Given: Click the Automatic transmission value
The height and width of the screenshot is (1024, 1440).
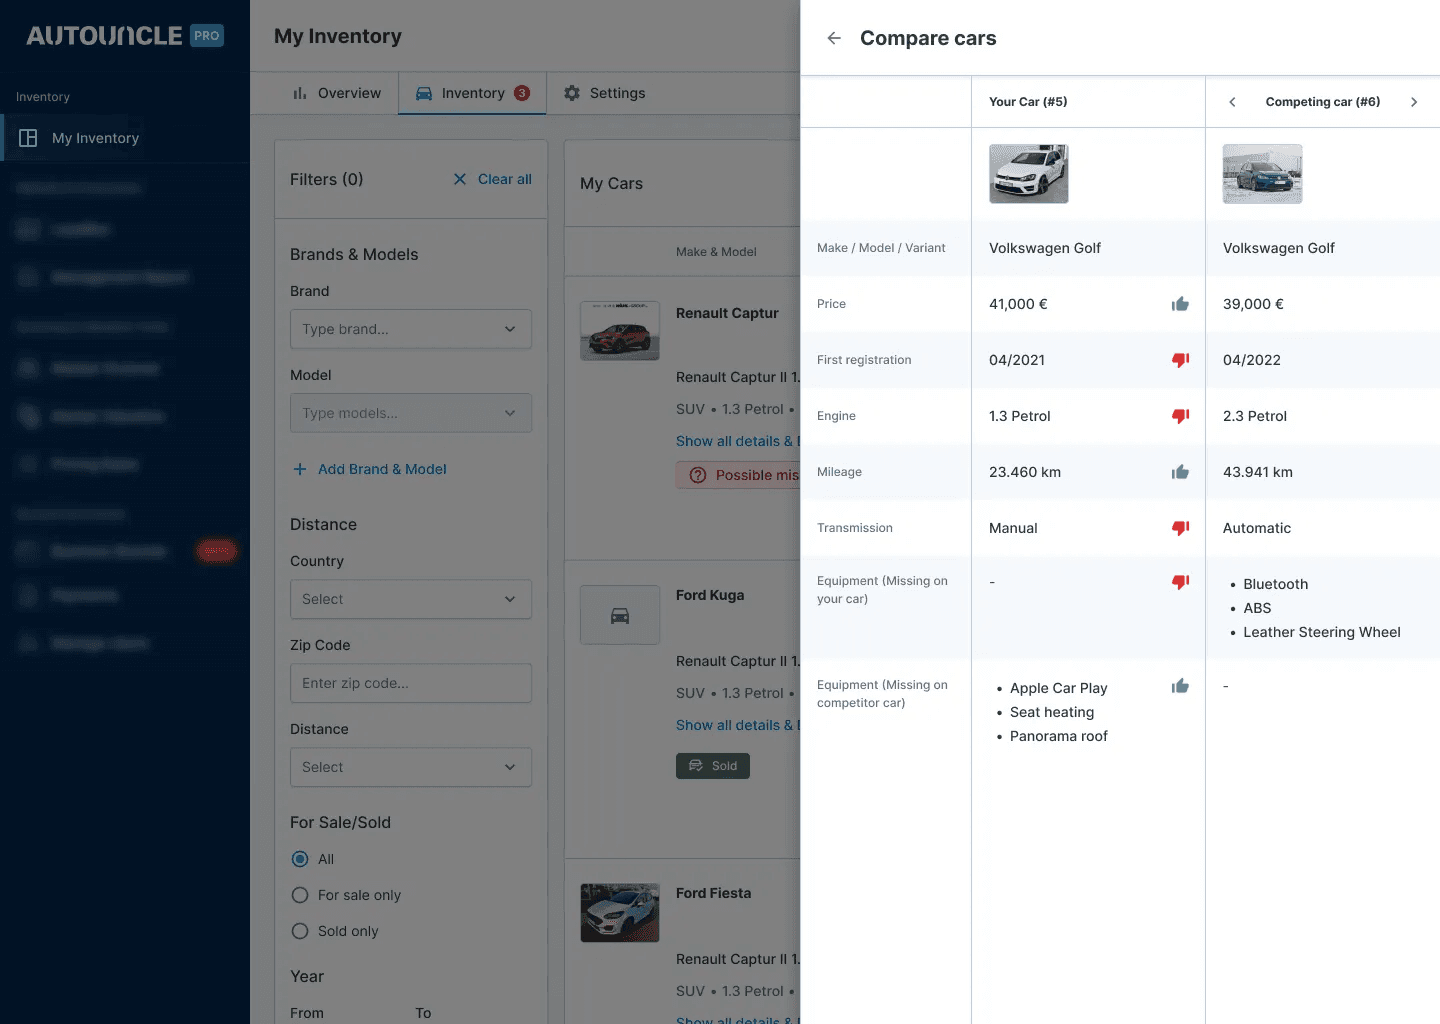Looking at the screenshot, I should pyautogui.click(x=1257, y=528).
